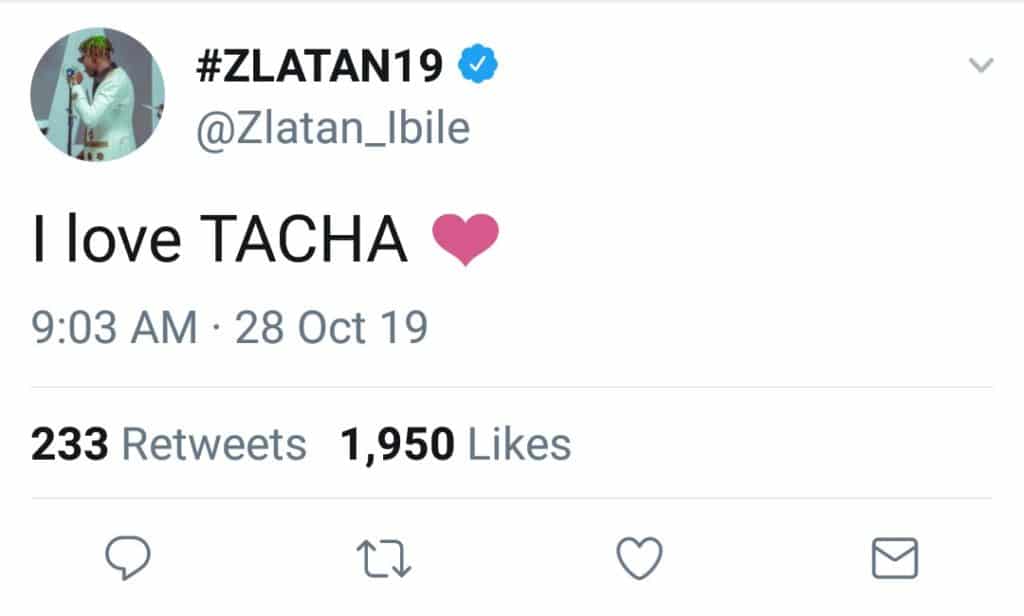
Task: Click the bold 1,950 like count number
Action: [397, 445]
